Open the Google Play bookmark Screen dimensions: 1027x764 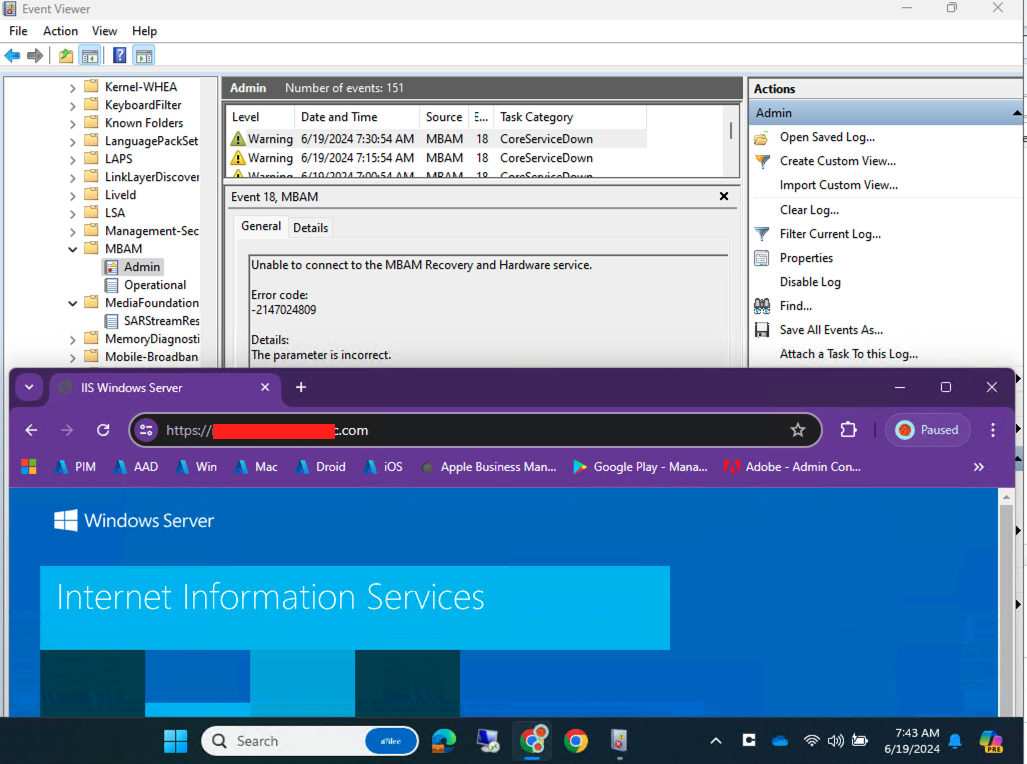[641, 467]
